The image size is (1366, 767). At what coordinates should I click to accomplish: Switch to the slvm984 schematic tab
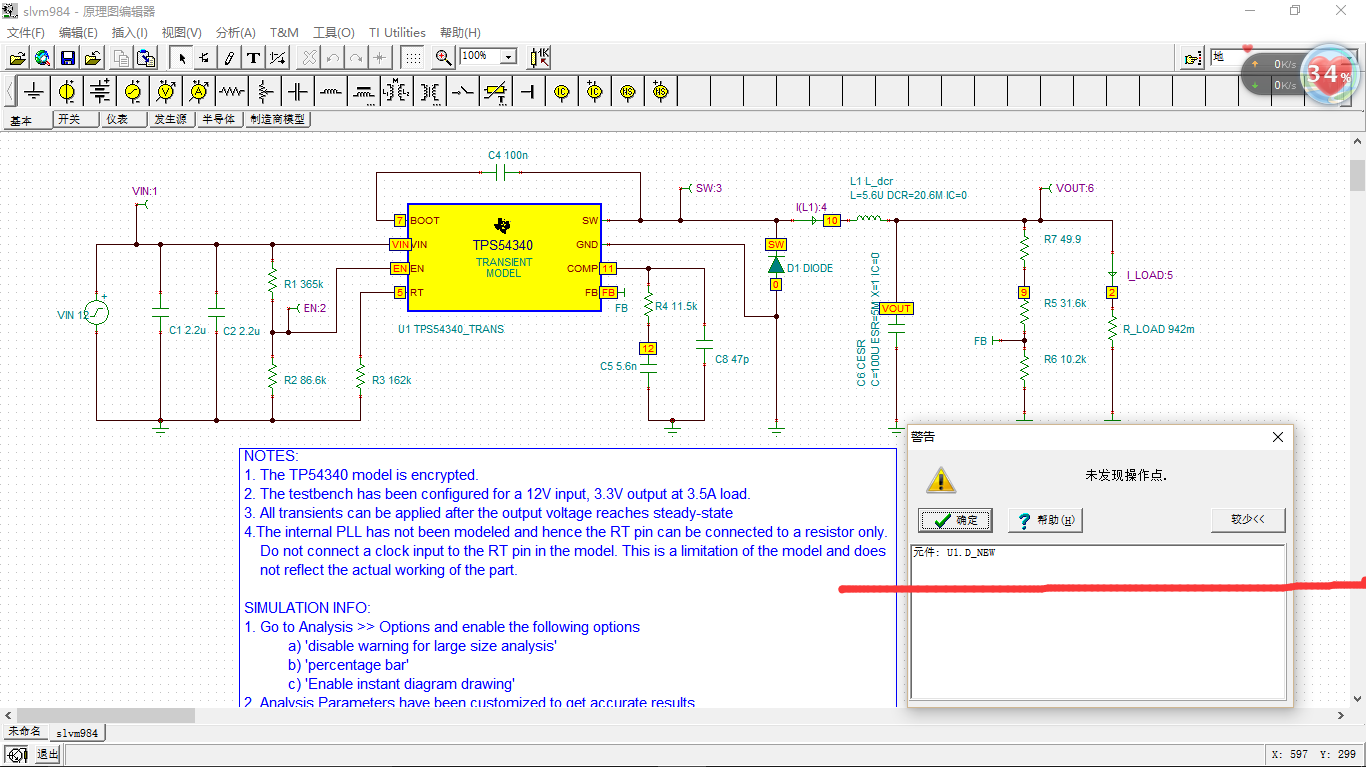(77, 733)
